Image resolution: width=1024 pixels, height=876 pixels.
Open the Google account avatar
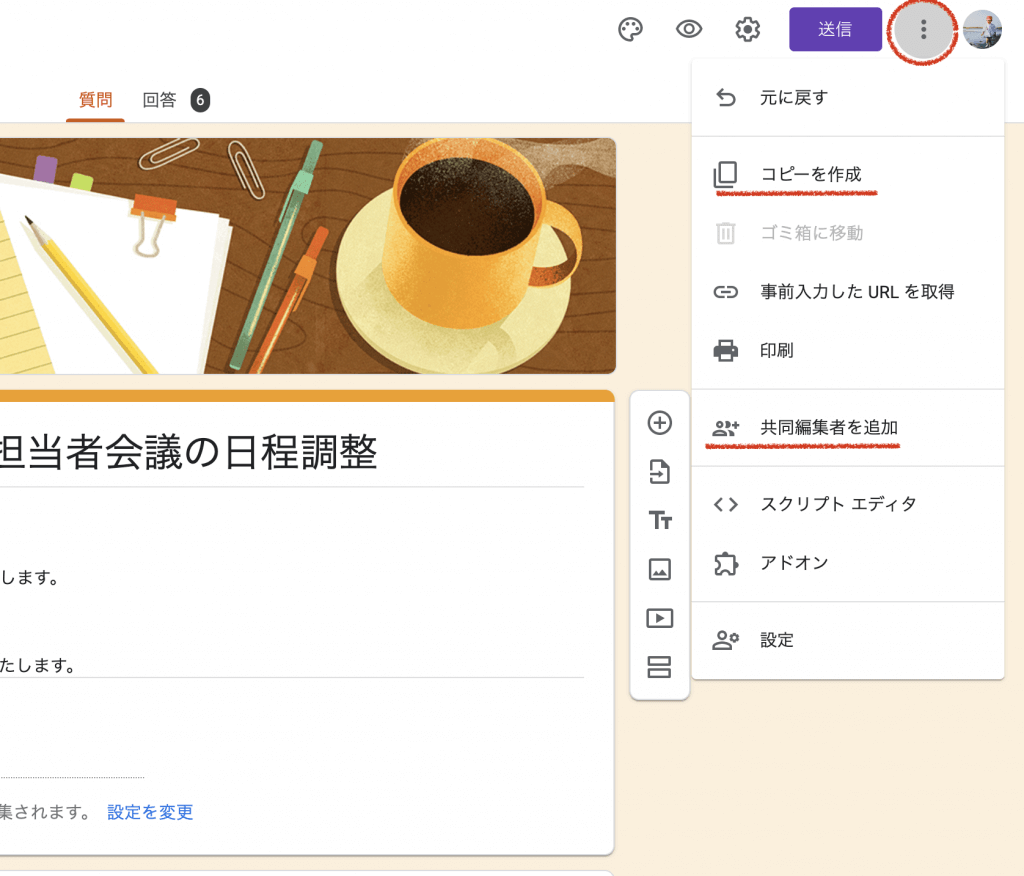tap(982, 30)
